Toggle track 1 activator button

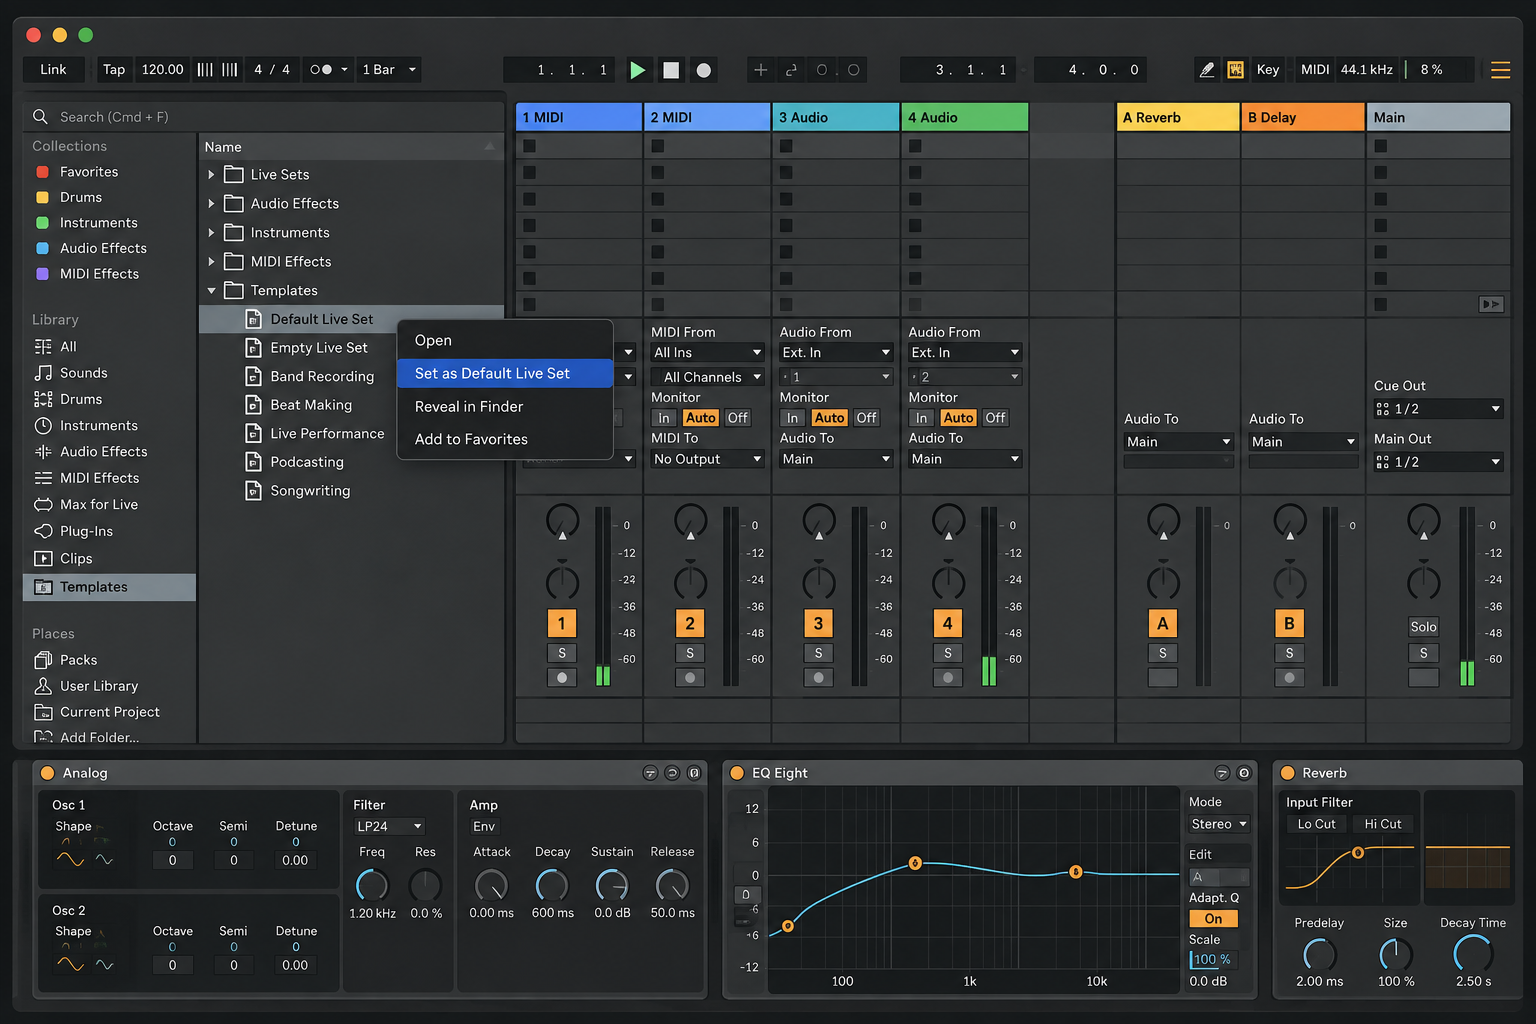click(x=561, y=624)
